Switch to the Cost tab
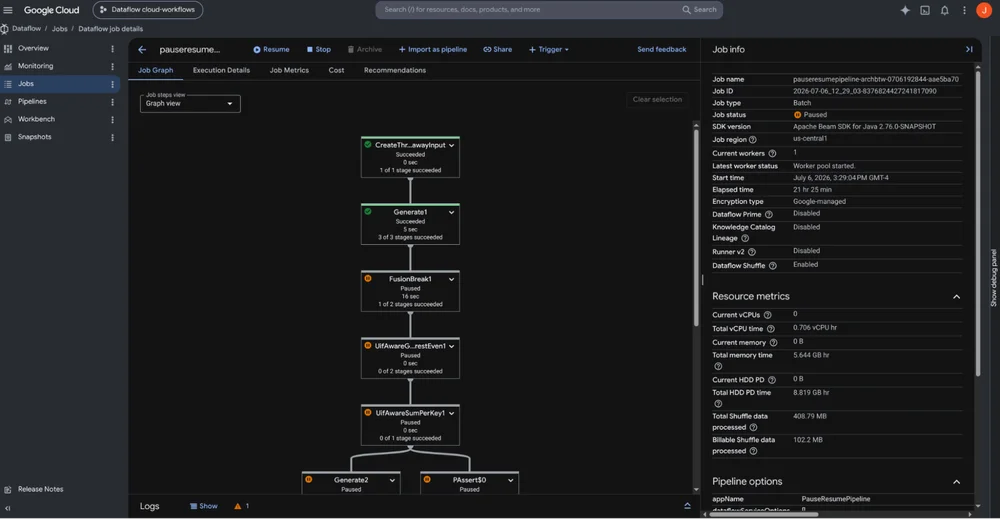This screenshot has height=519, width=1000. pyautogui.click(x=336, y=70)
